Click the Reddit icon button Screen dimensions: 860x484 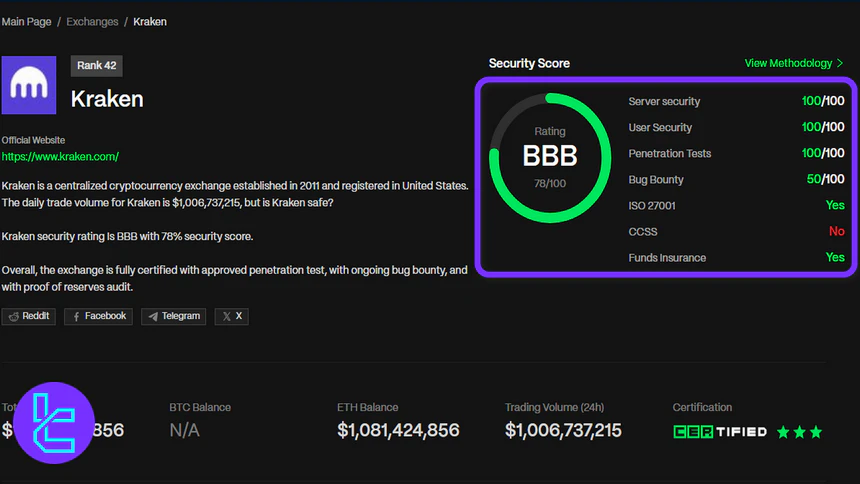tap(28, 316)
